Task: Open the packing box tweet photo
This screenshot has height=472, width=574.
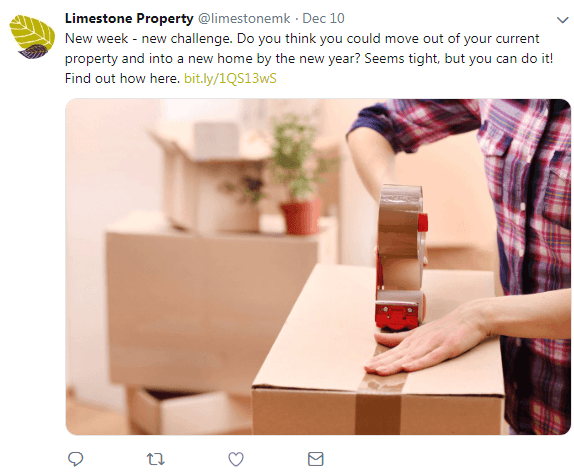Action: pos(318,267)
